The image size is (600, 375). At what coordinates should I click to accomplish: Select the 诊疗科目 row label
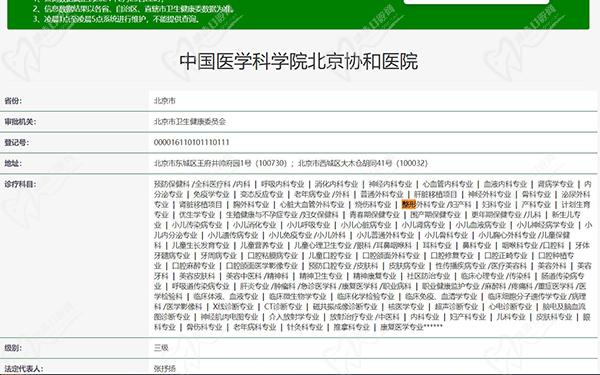[20, 184]
